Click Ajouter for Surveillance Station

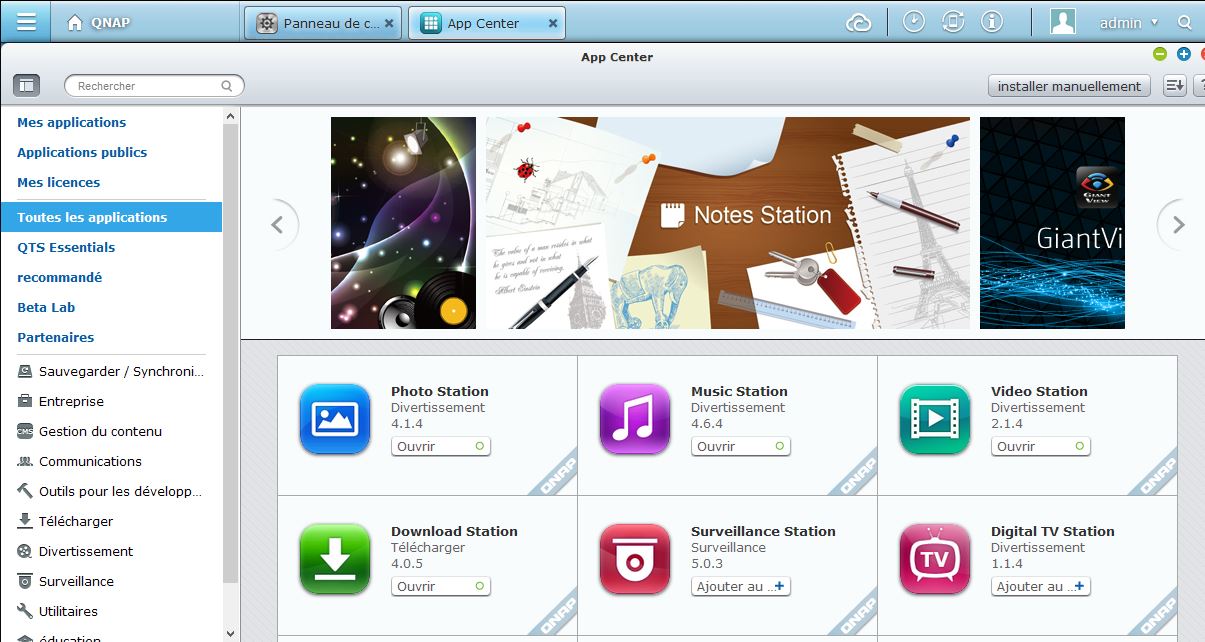(741, 587)
